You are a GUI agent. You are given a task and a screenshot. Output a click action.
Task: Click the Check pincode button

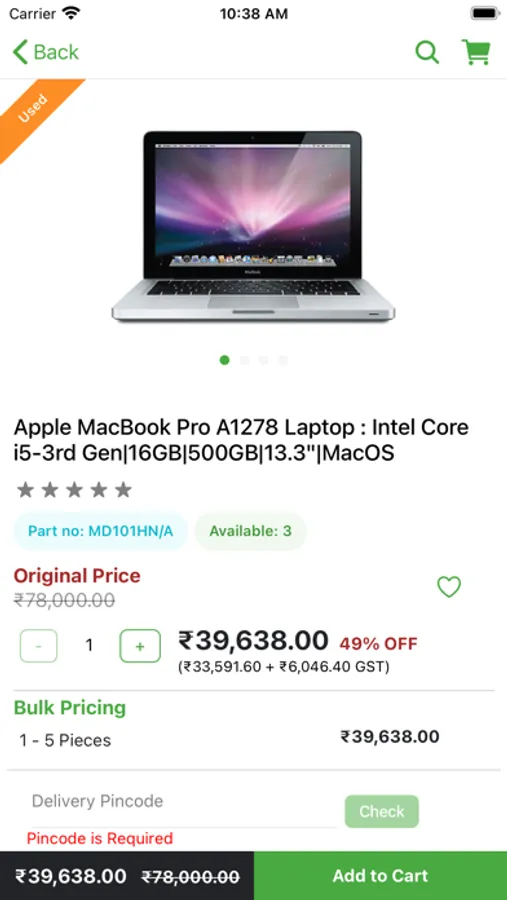point(382,811)
